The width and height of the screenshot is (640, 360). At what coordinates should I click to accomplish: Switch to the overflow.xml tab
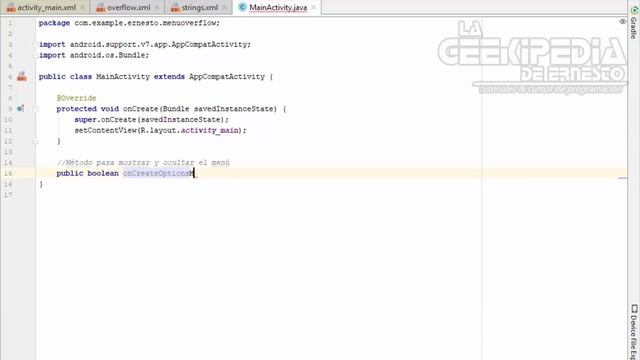[124, 7]
